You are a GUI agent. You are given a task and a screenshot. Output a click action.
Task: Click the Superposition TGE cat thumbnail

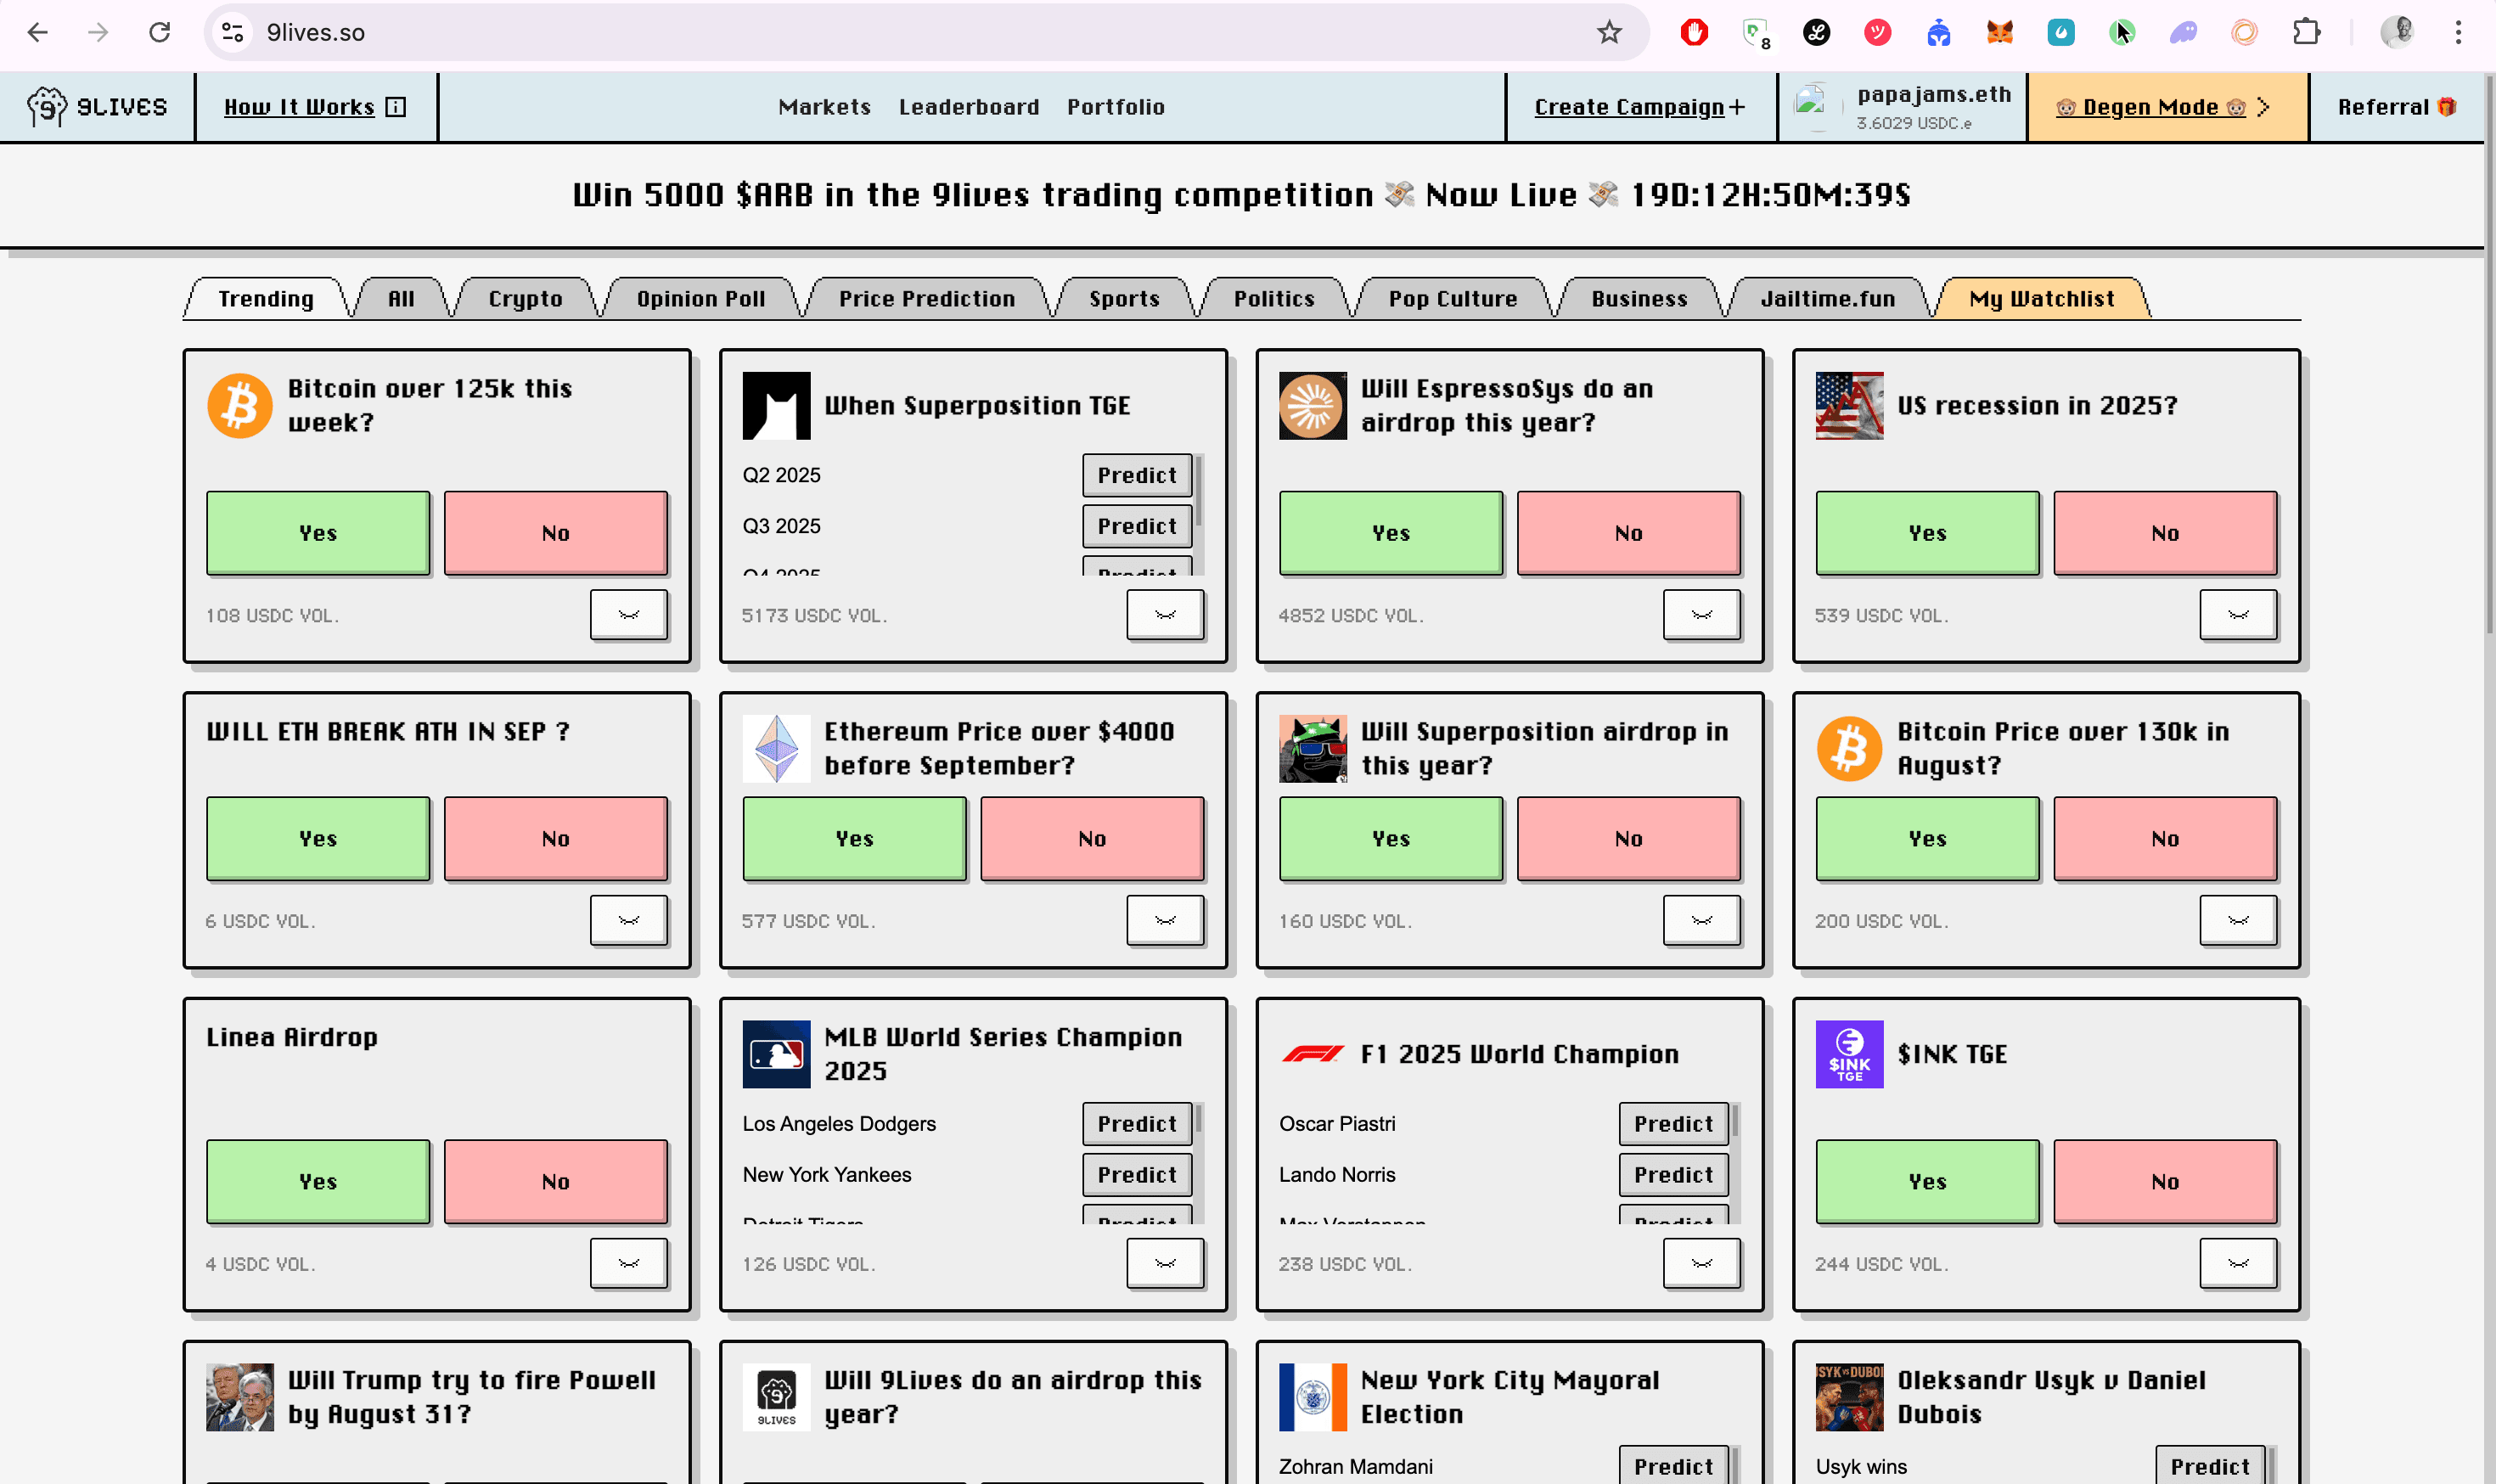click(776, 406)
